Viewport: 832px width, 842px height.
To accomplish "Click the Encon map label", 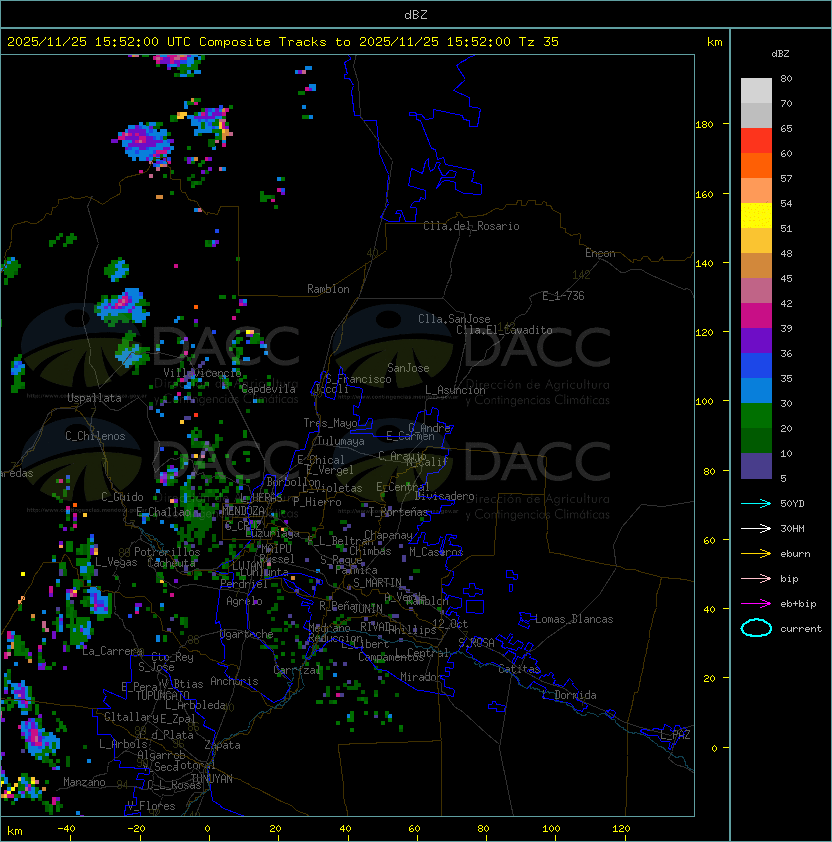I will (x=600, y=253).
